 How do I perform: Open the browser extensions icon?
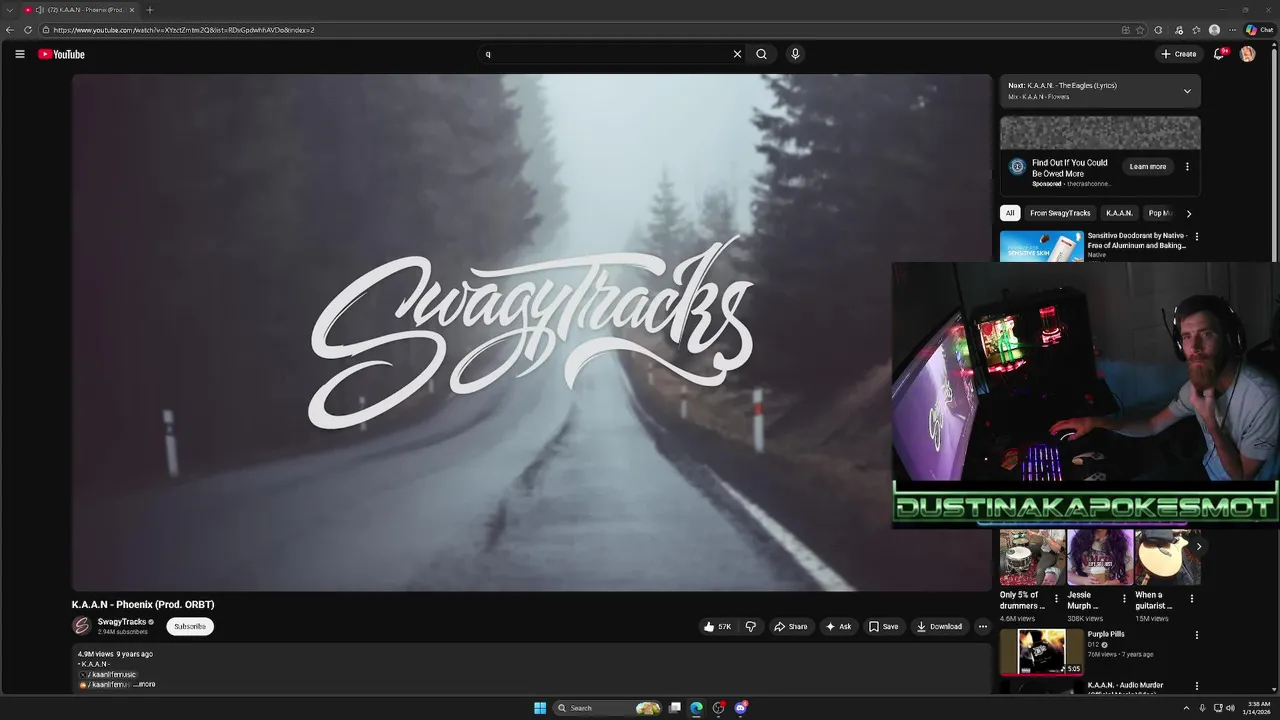(1158, 30)
